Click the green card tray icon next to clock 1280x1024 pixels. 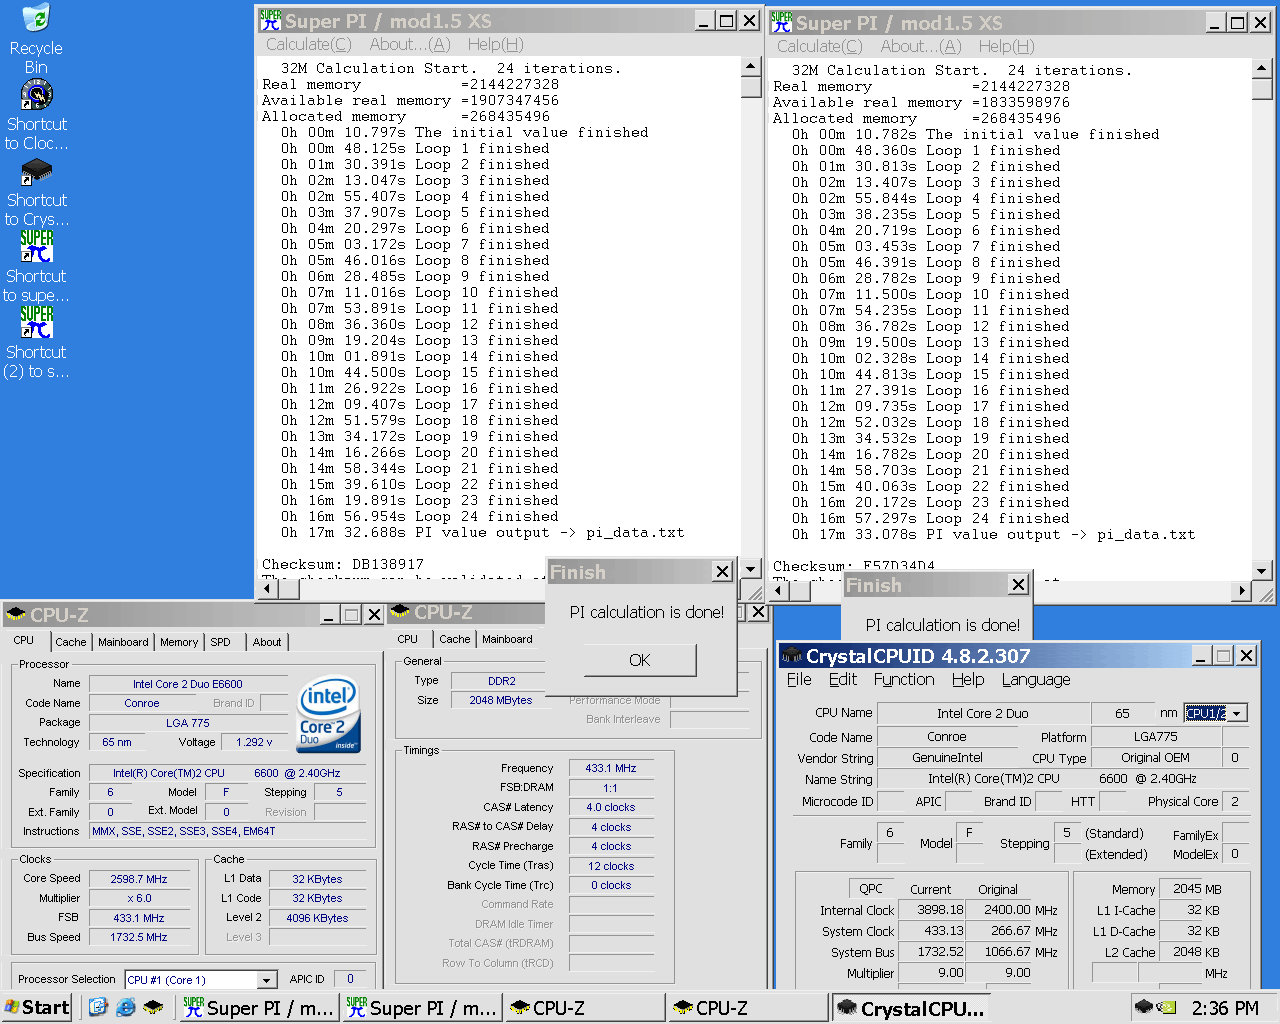[x=1166, y=1006]
